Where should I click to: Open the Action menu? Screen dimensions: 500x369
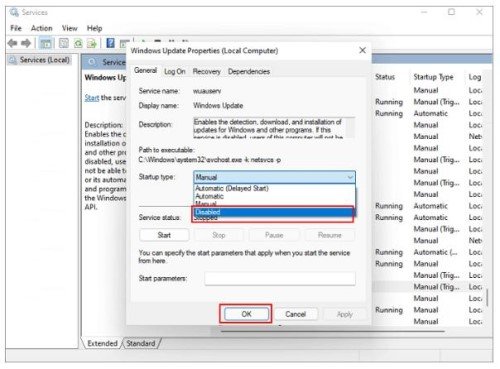click(x=41, y=28)
